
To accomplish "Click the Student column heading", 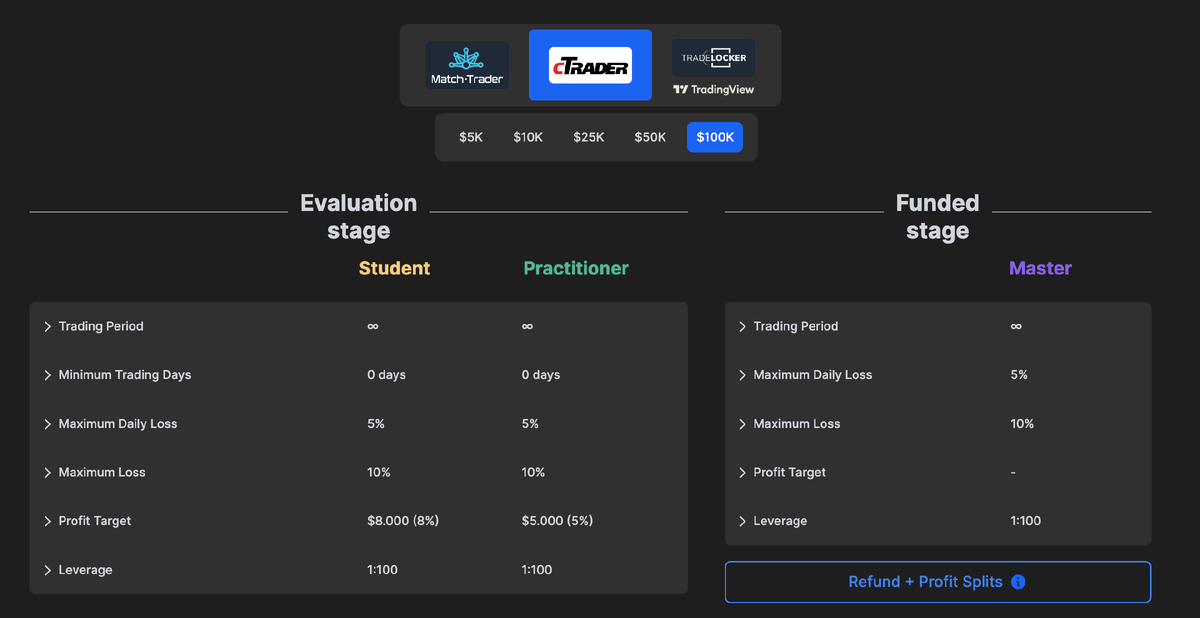I will coord(394,268).
